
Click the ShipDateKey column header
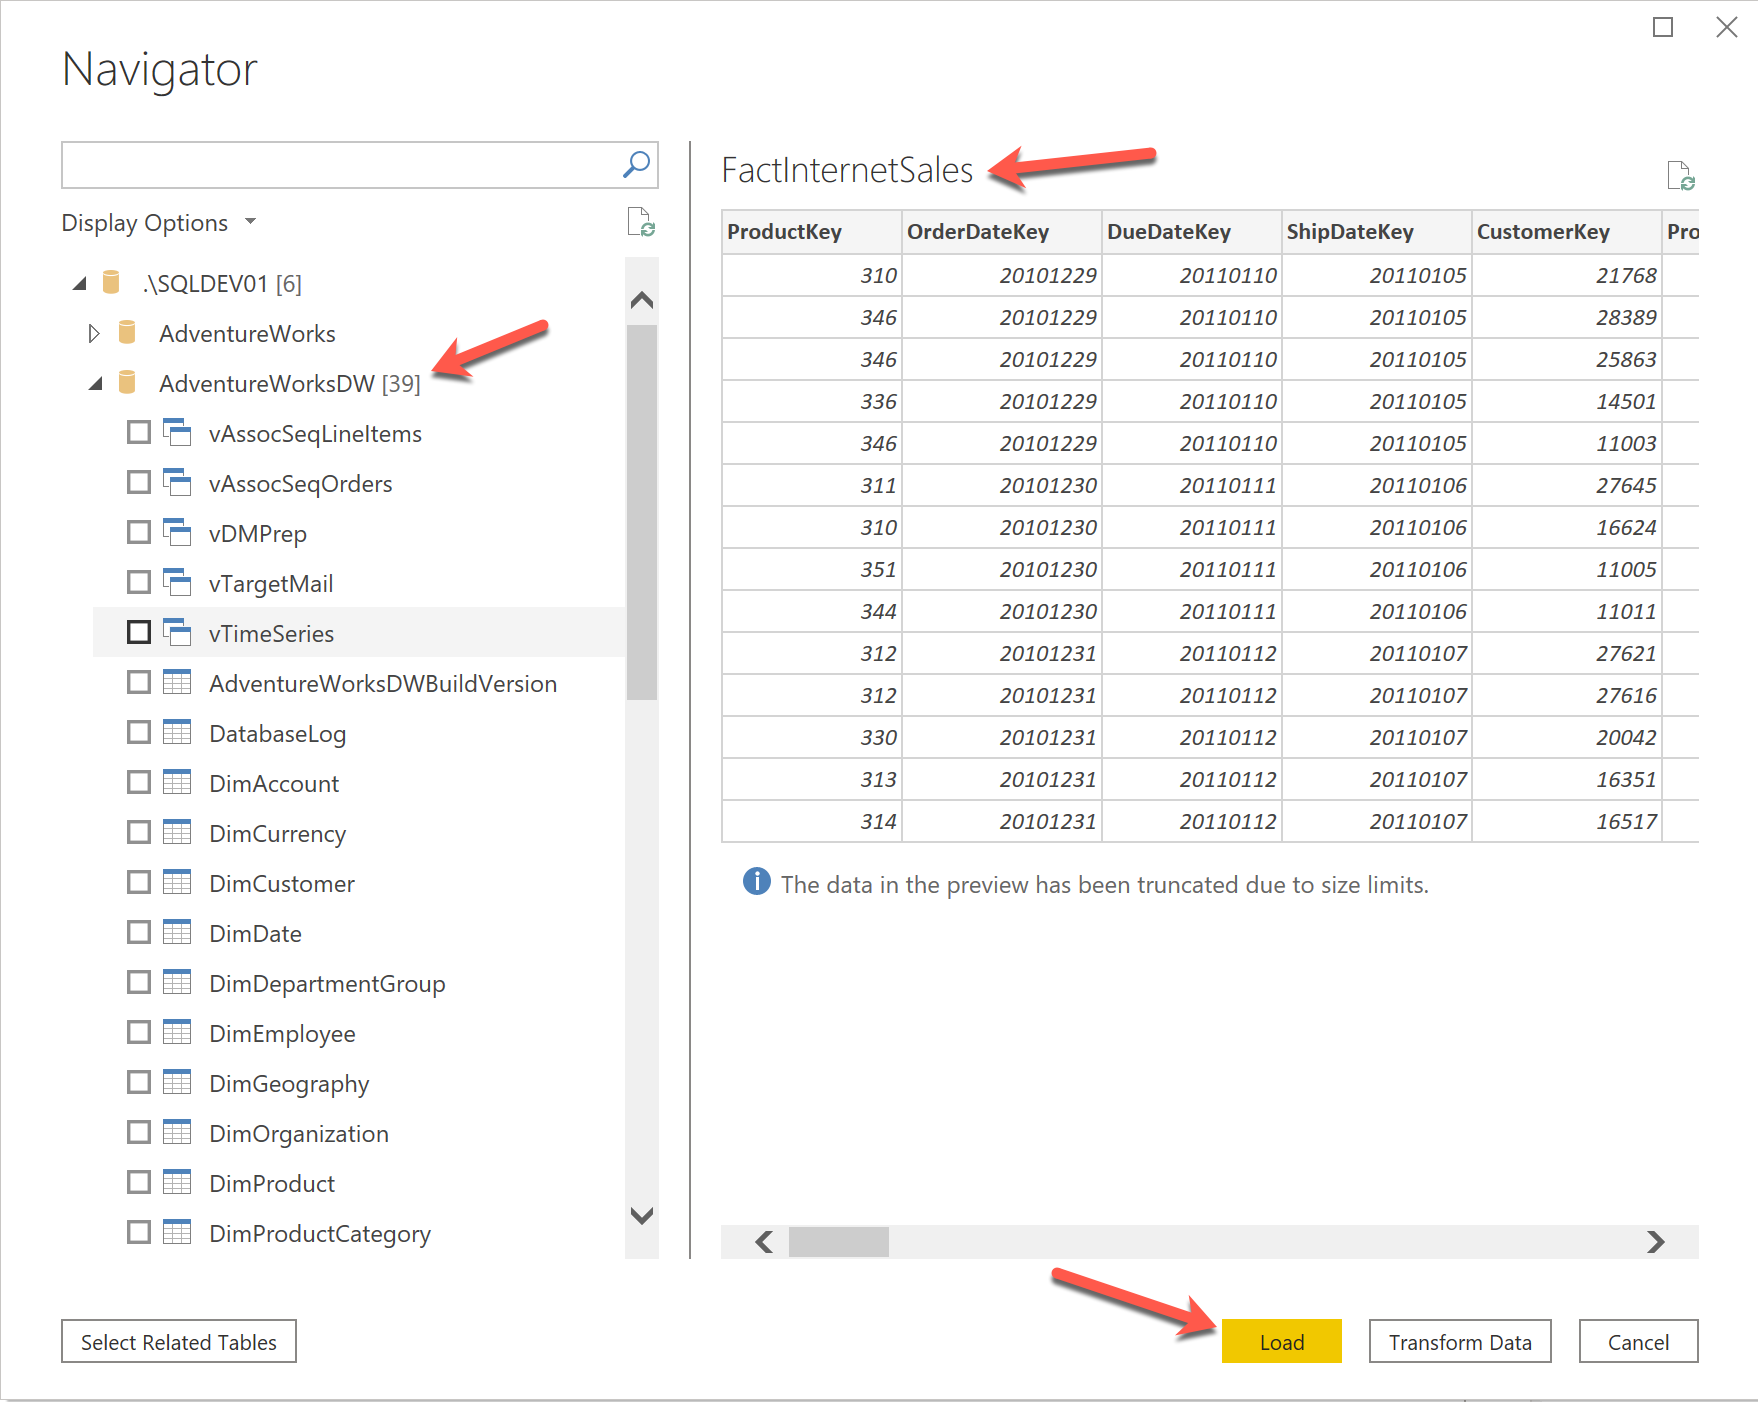[1376, 232]
